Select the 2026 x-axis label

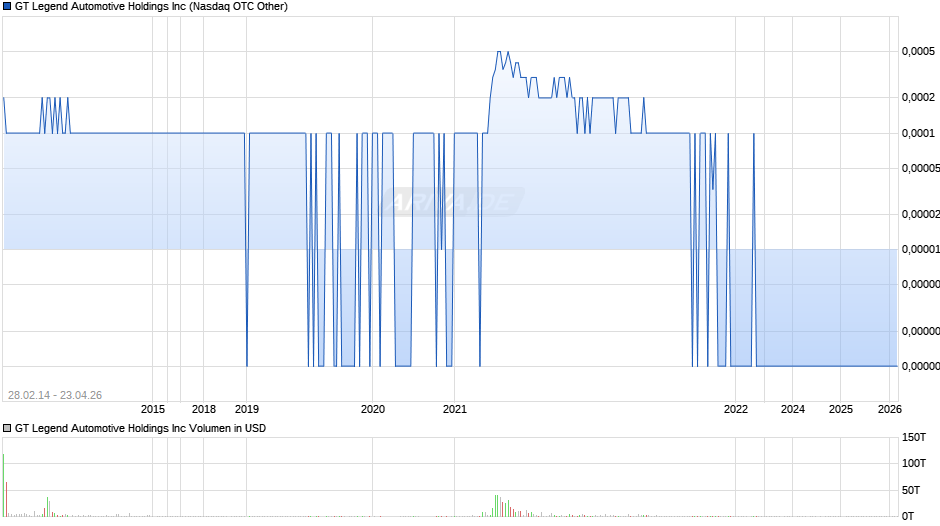890,409
